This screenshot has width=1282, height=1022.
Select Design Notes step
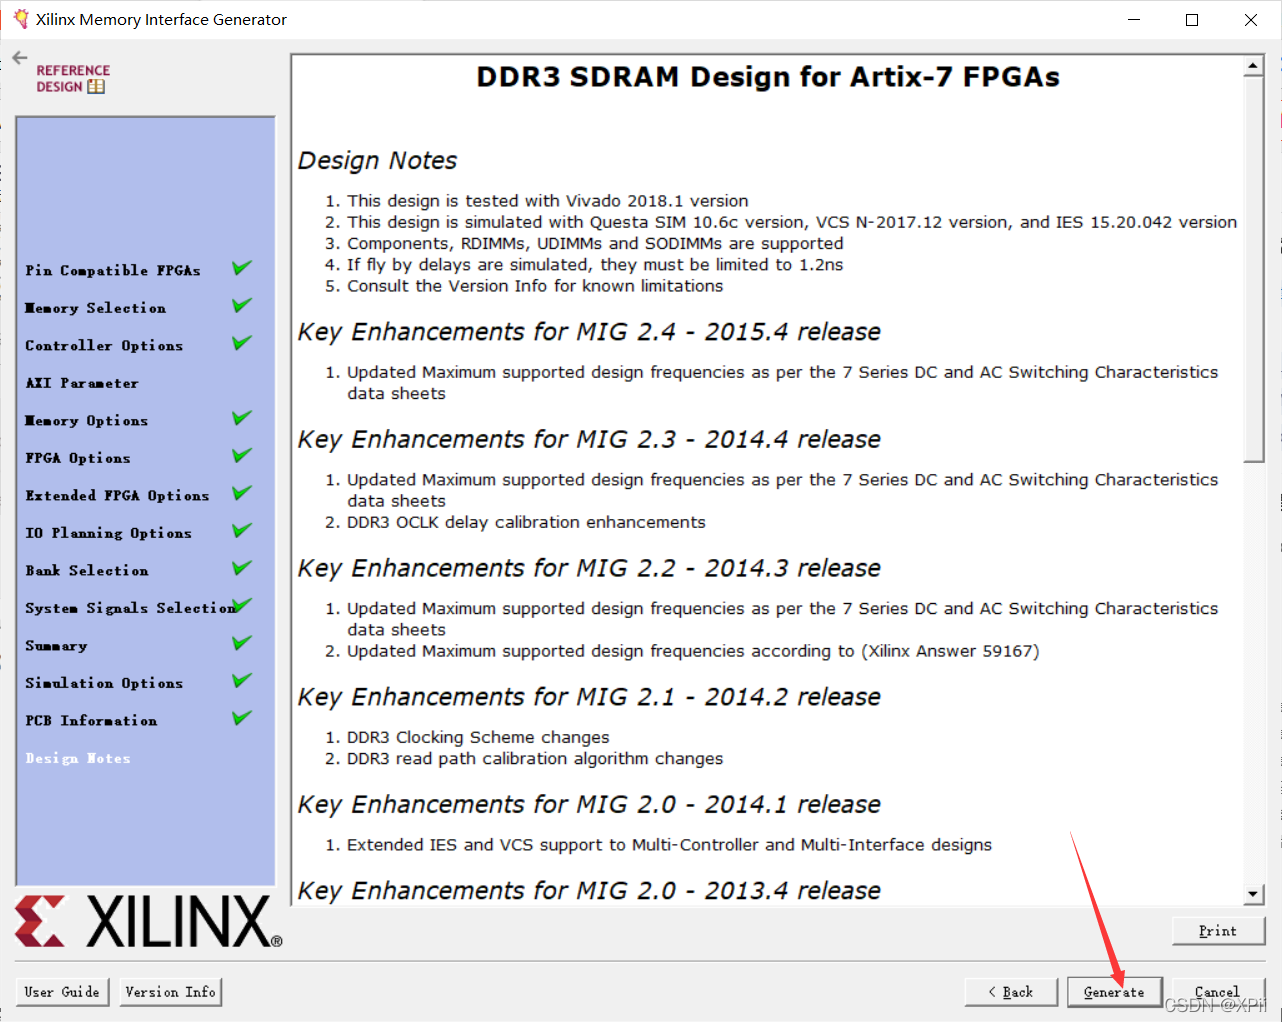78,758
